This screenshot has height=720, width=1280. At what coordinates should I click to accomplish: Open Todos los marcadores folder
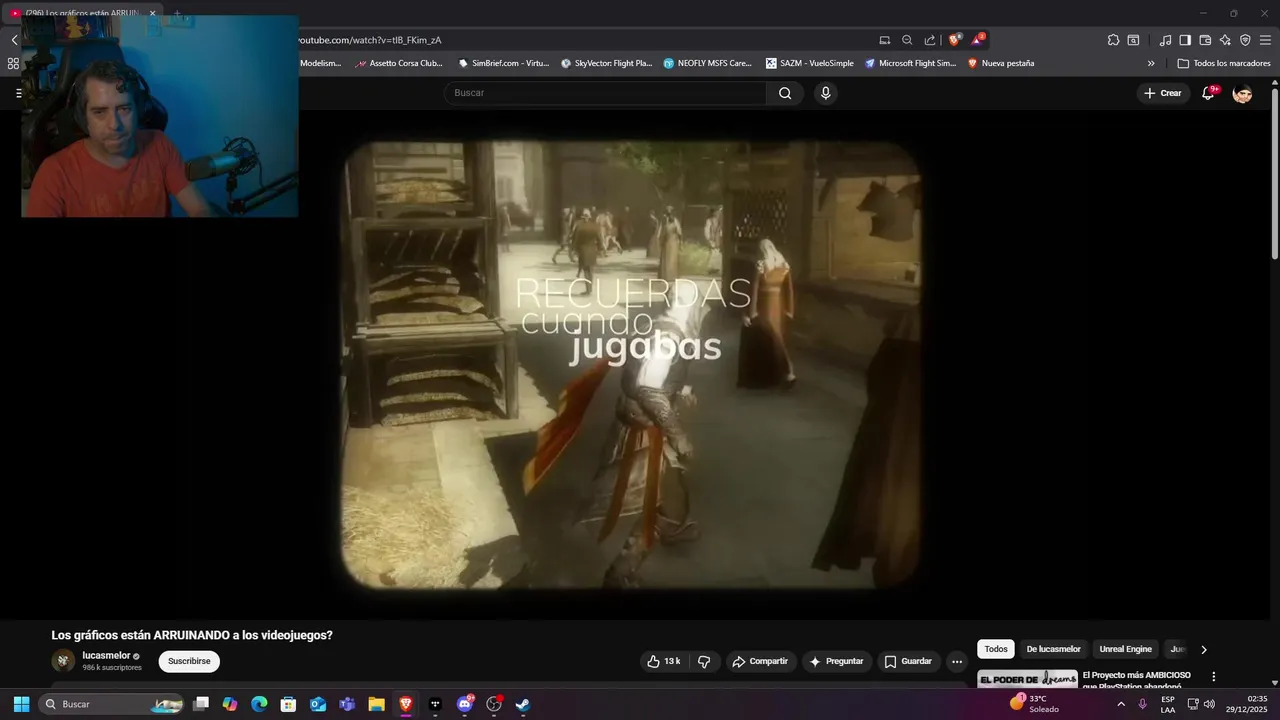pos(1224,63)
